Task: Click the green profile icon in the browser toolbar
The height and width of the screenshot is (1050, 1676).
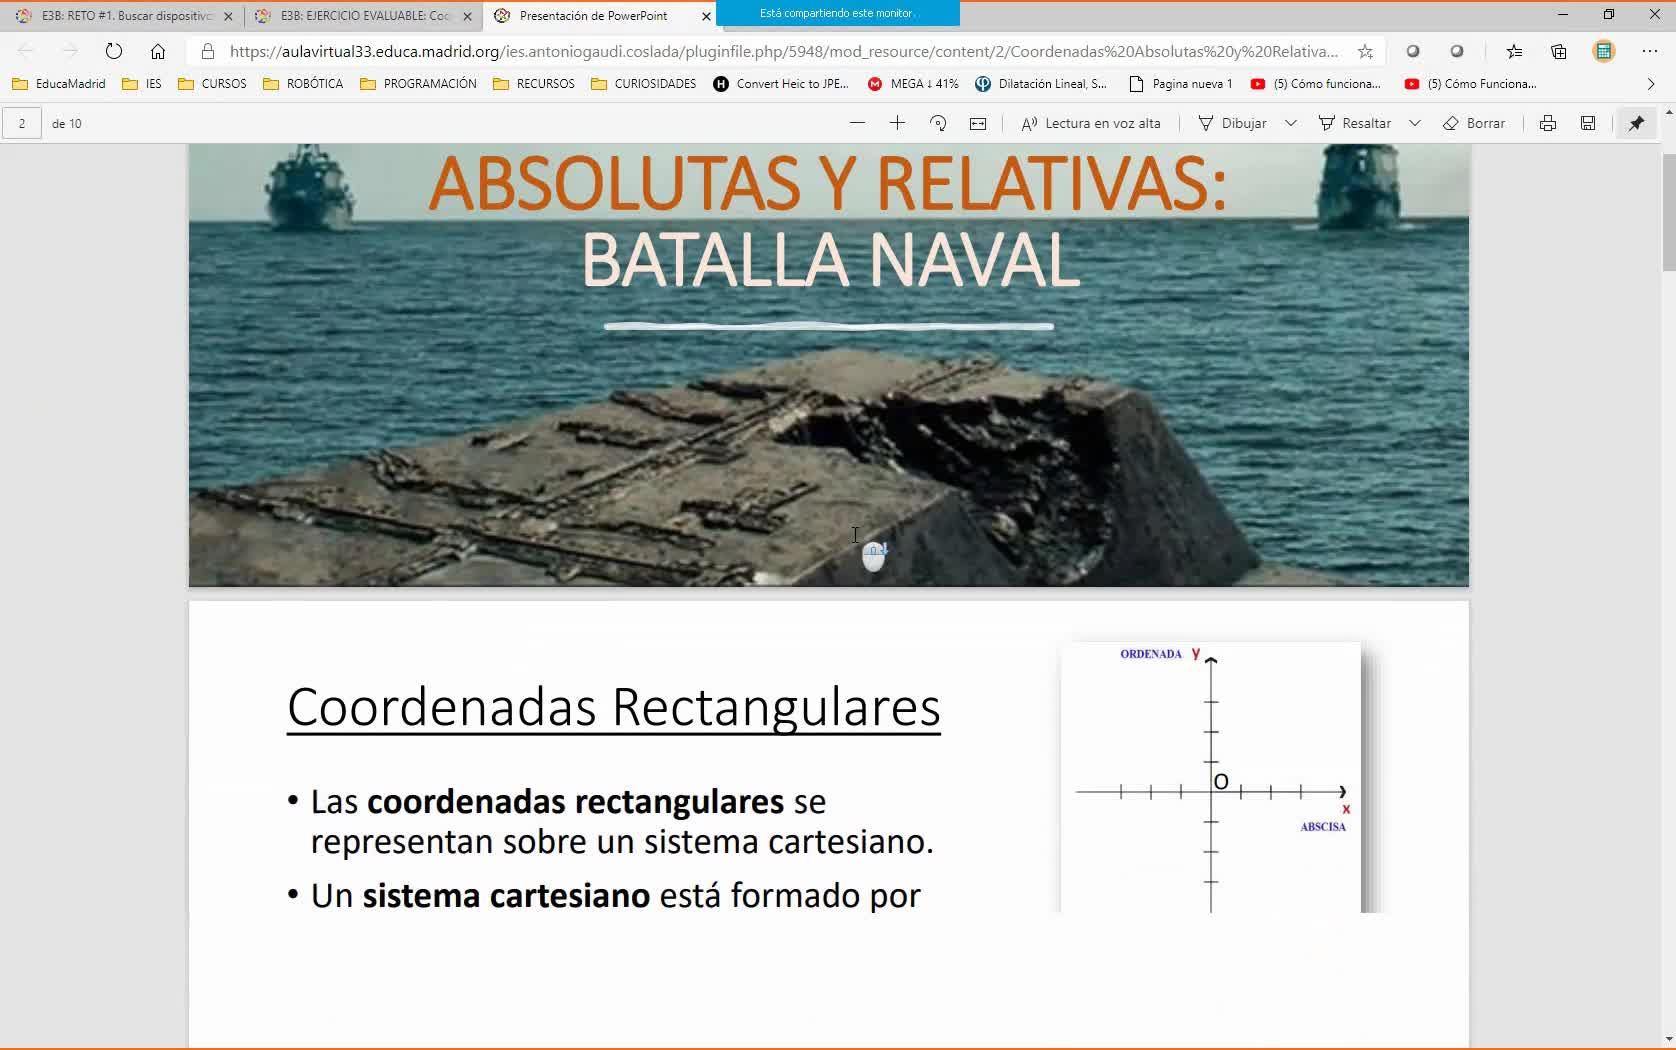Action: click(1604, 51)
